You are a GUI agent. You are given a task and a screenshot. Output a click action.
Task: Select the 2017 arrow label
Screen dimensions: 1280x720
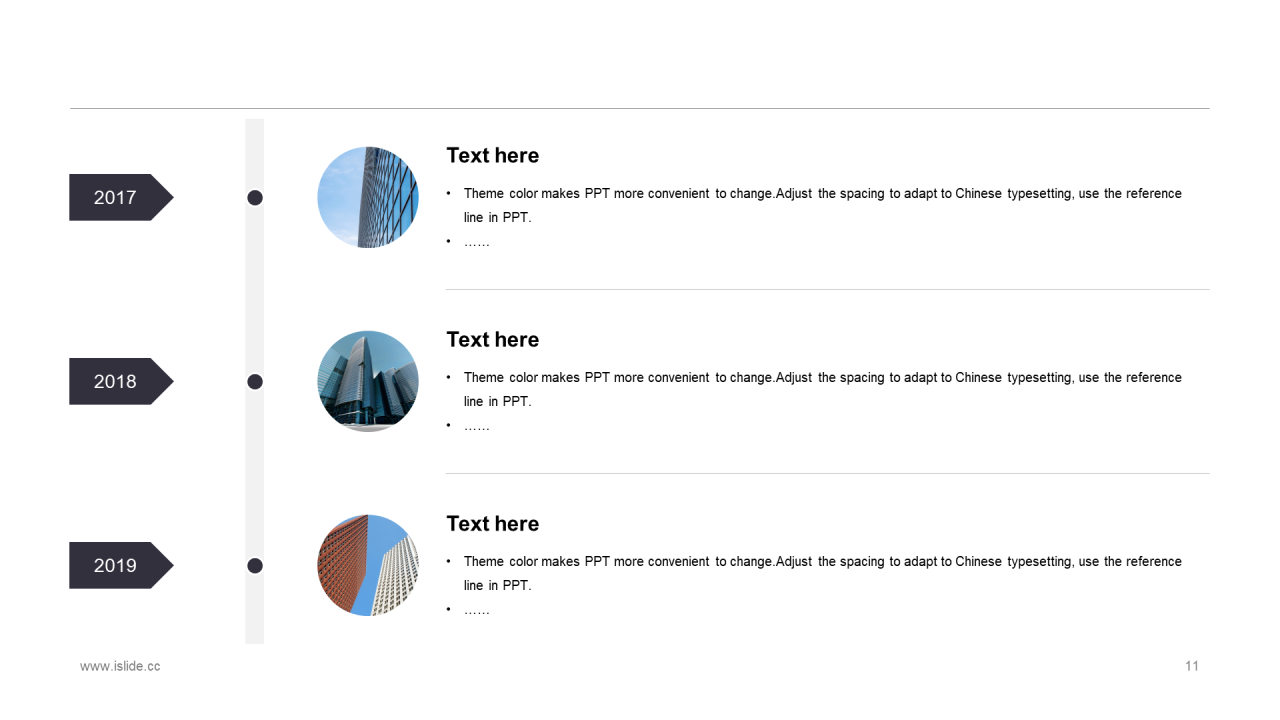[x=121, y=197]
